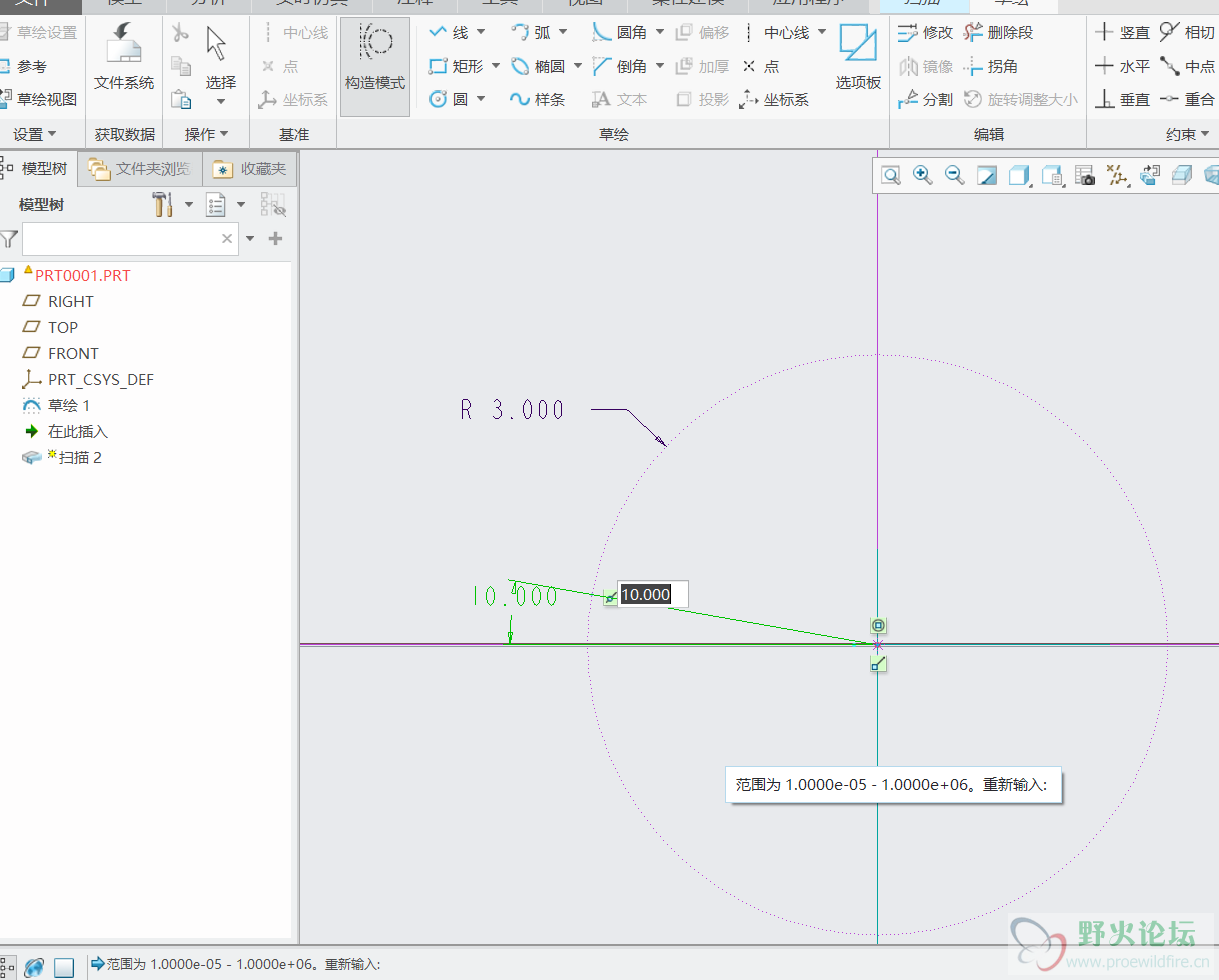Click the Cut scissors icon
The image size is (1219, 980).
(x=180, y=33)
